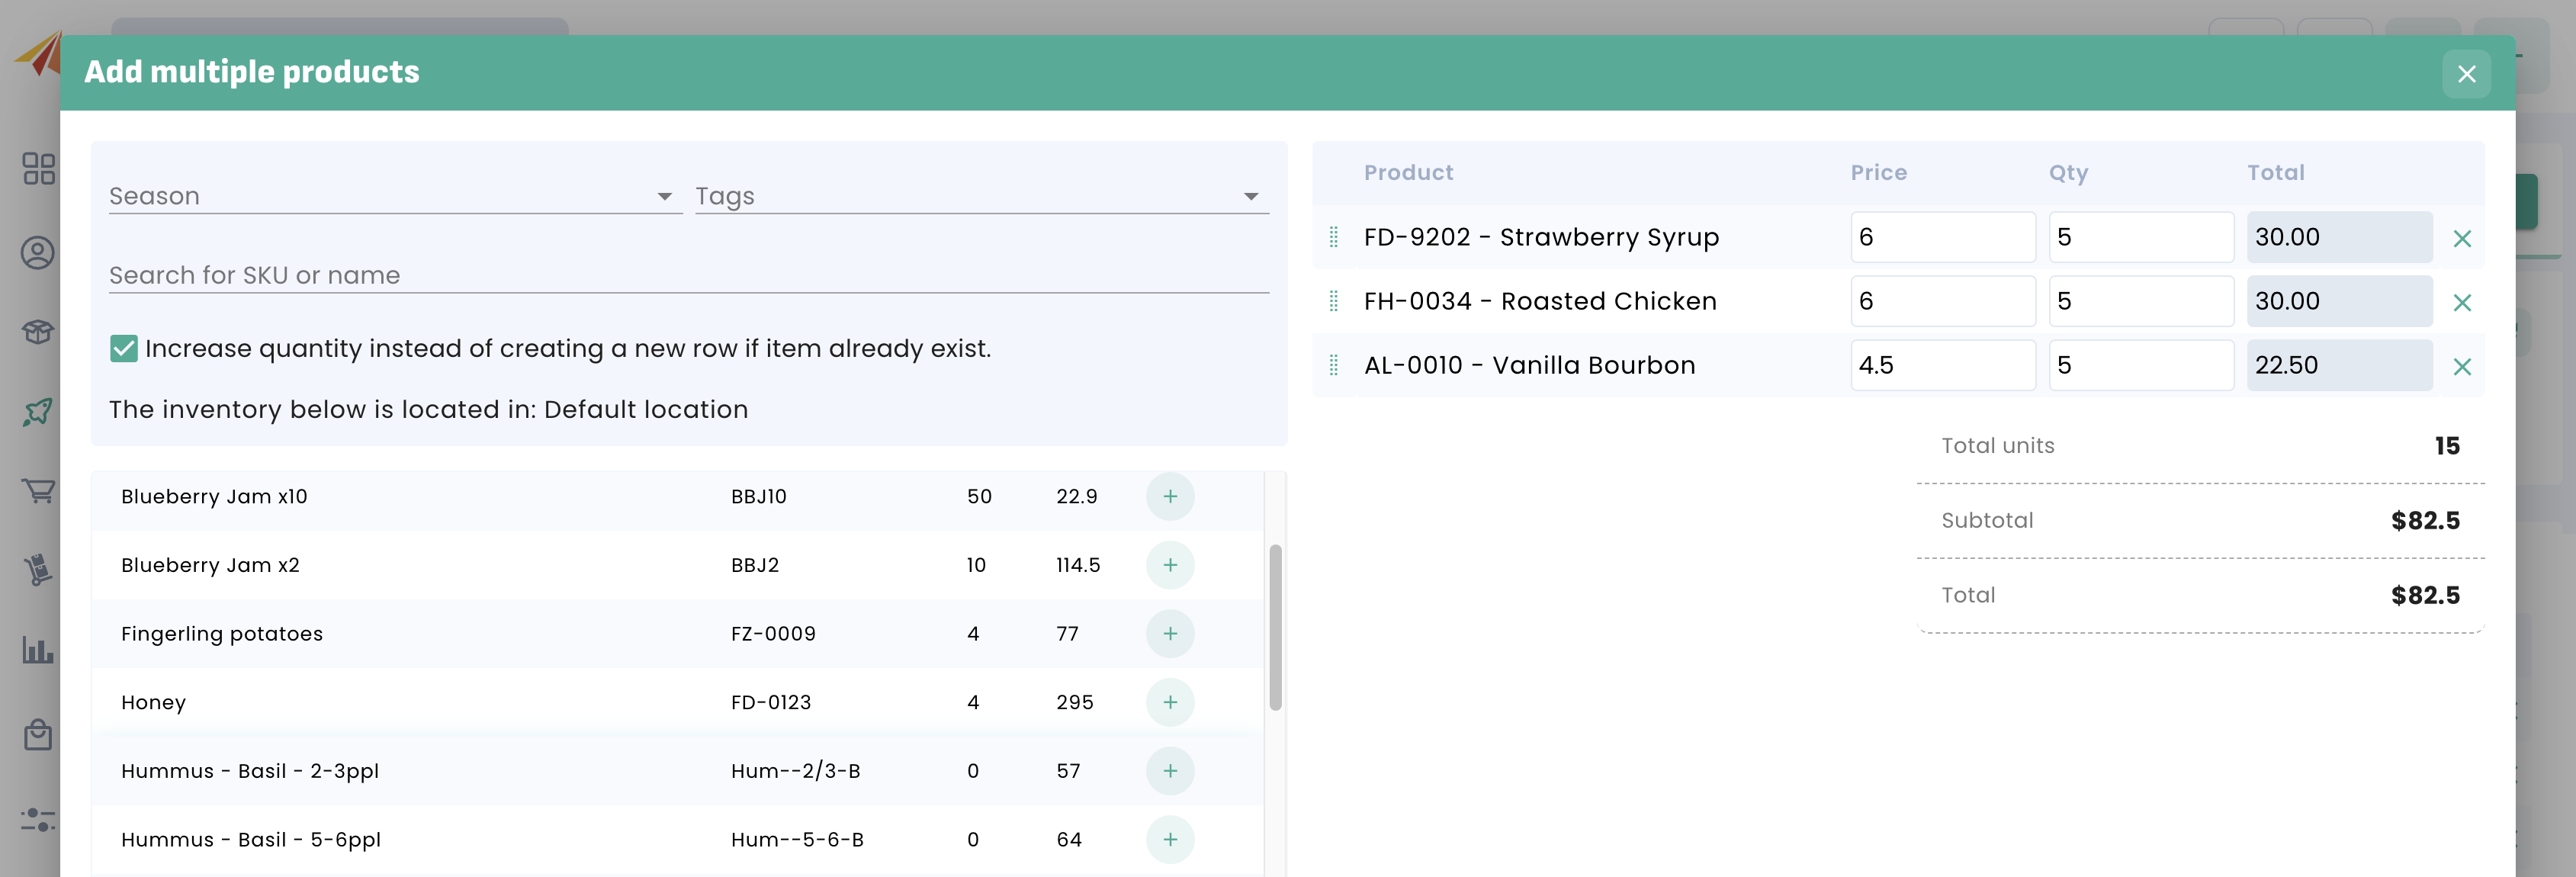Remove Vanilla Bourbon row with X icon
This screenshot has height=877, width=2576.
2461,366
